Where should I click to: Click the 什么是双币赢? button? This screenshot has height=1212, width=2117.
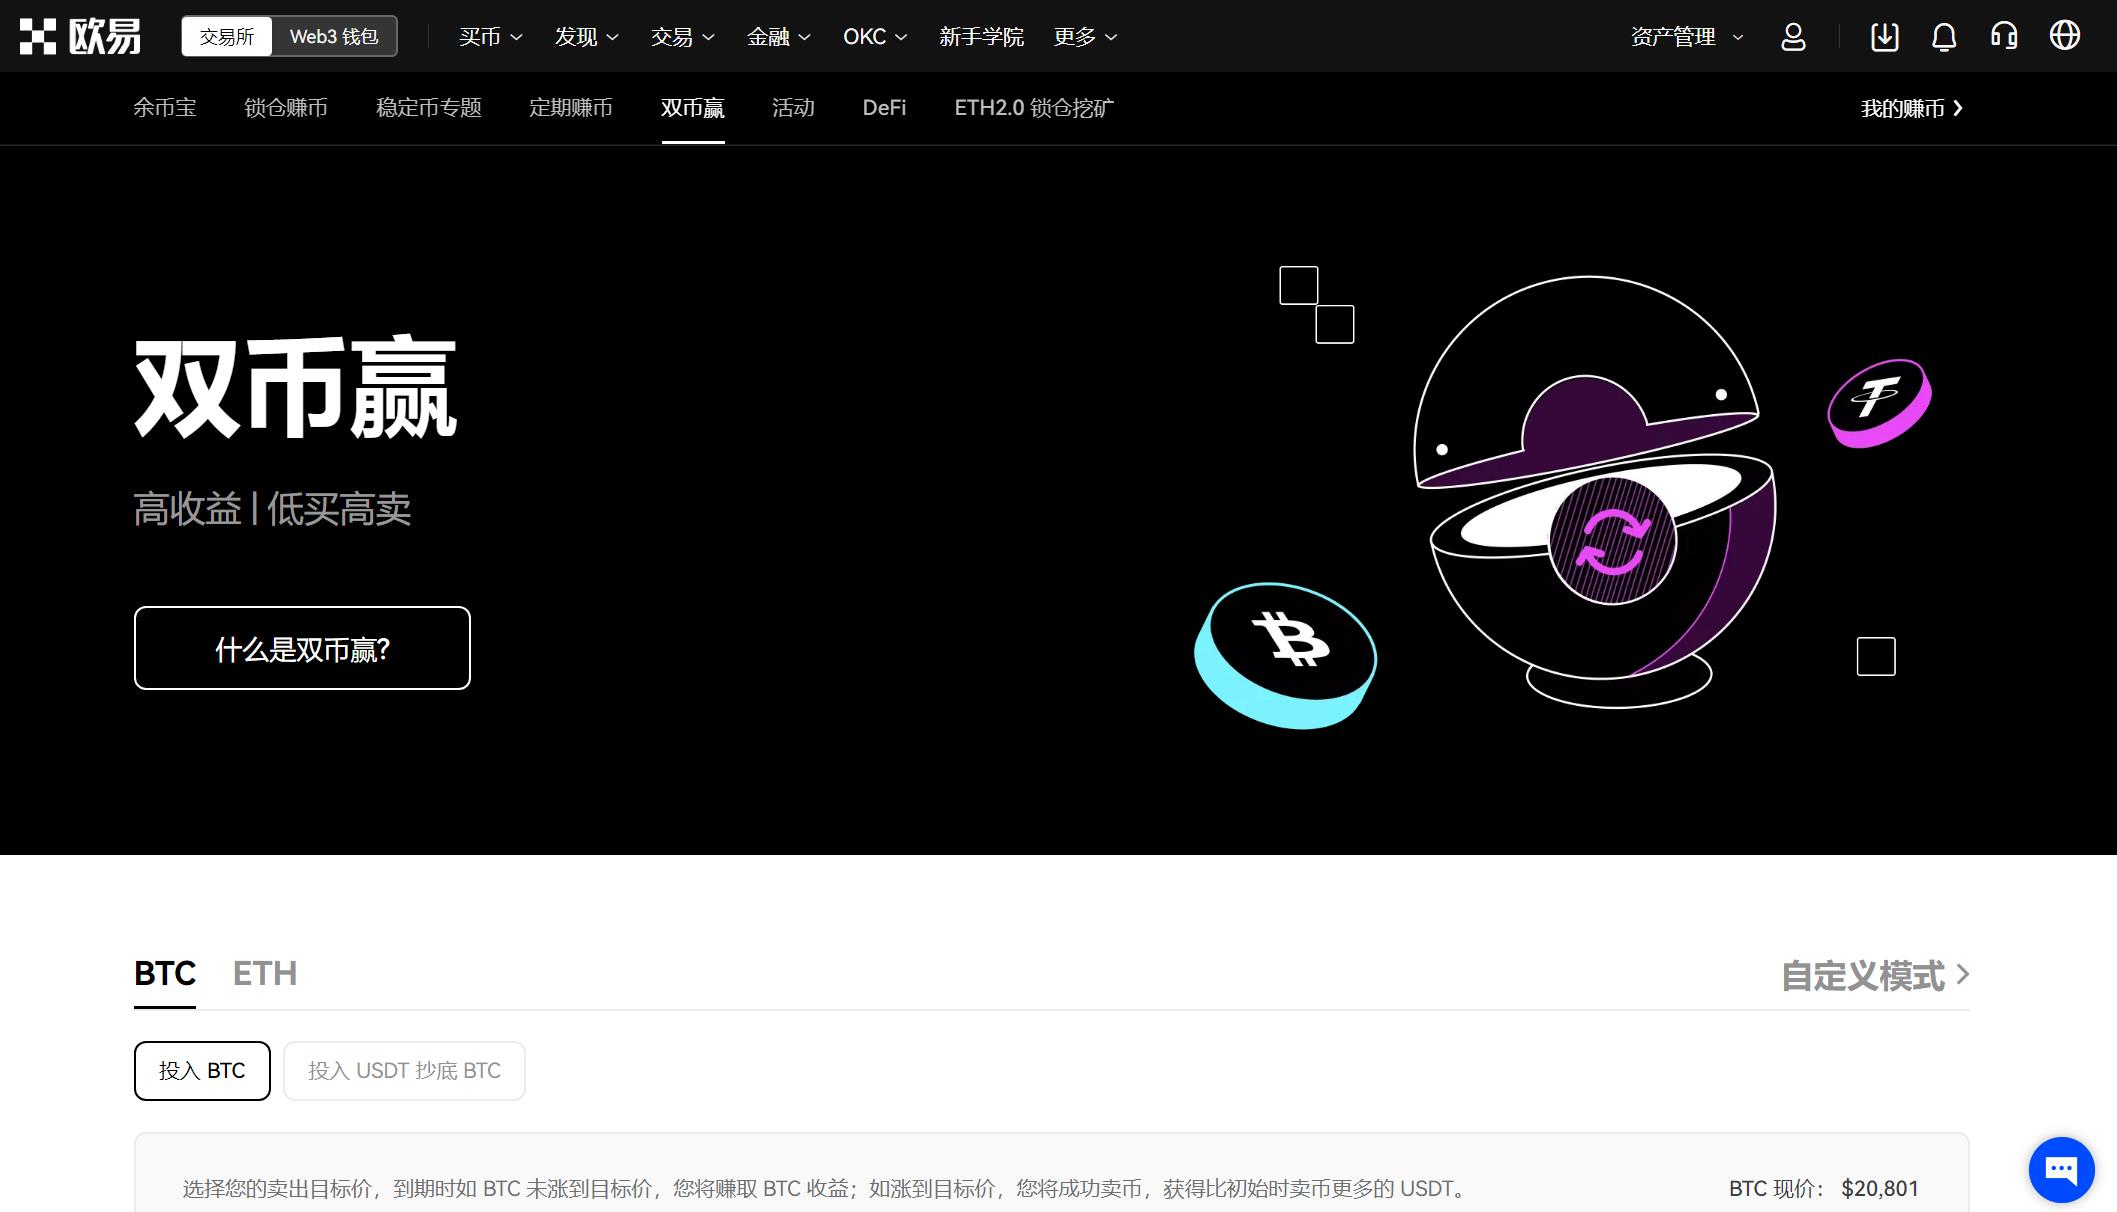click(x=302, y=648)
